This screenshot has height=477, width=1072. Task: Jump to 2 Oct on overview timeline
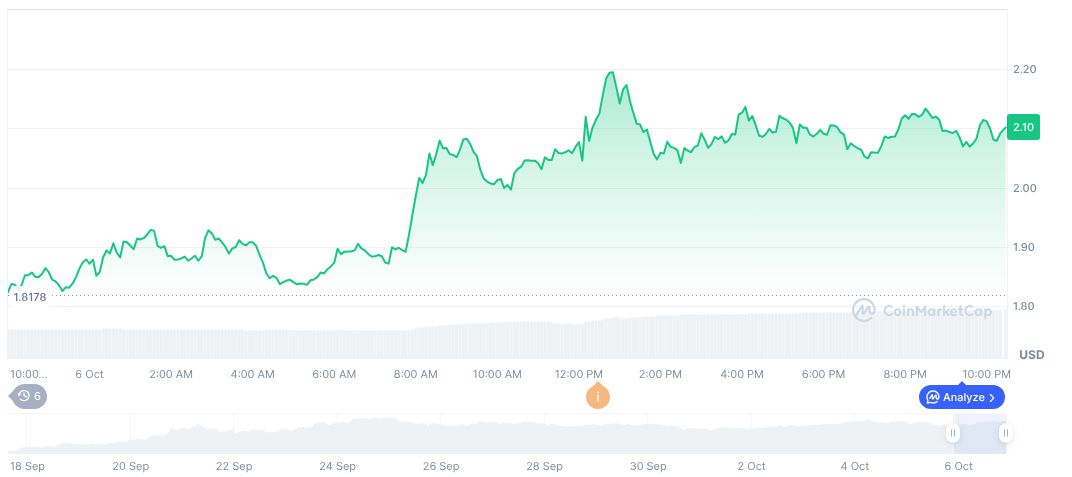[x=751, y=466]
